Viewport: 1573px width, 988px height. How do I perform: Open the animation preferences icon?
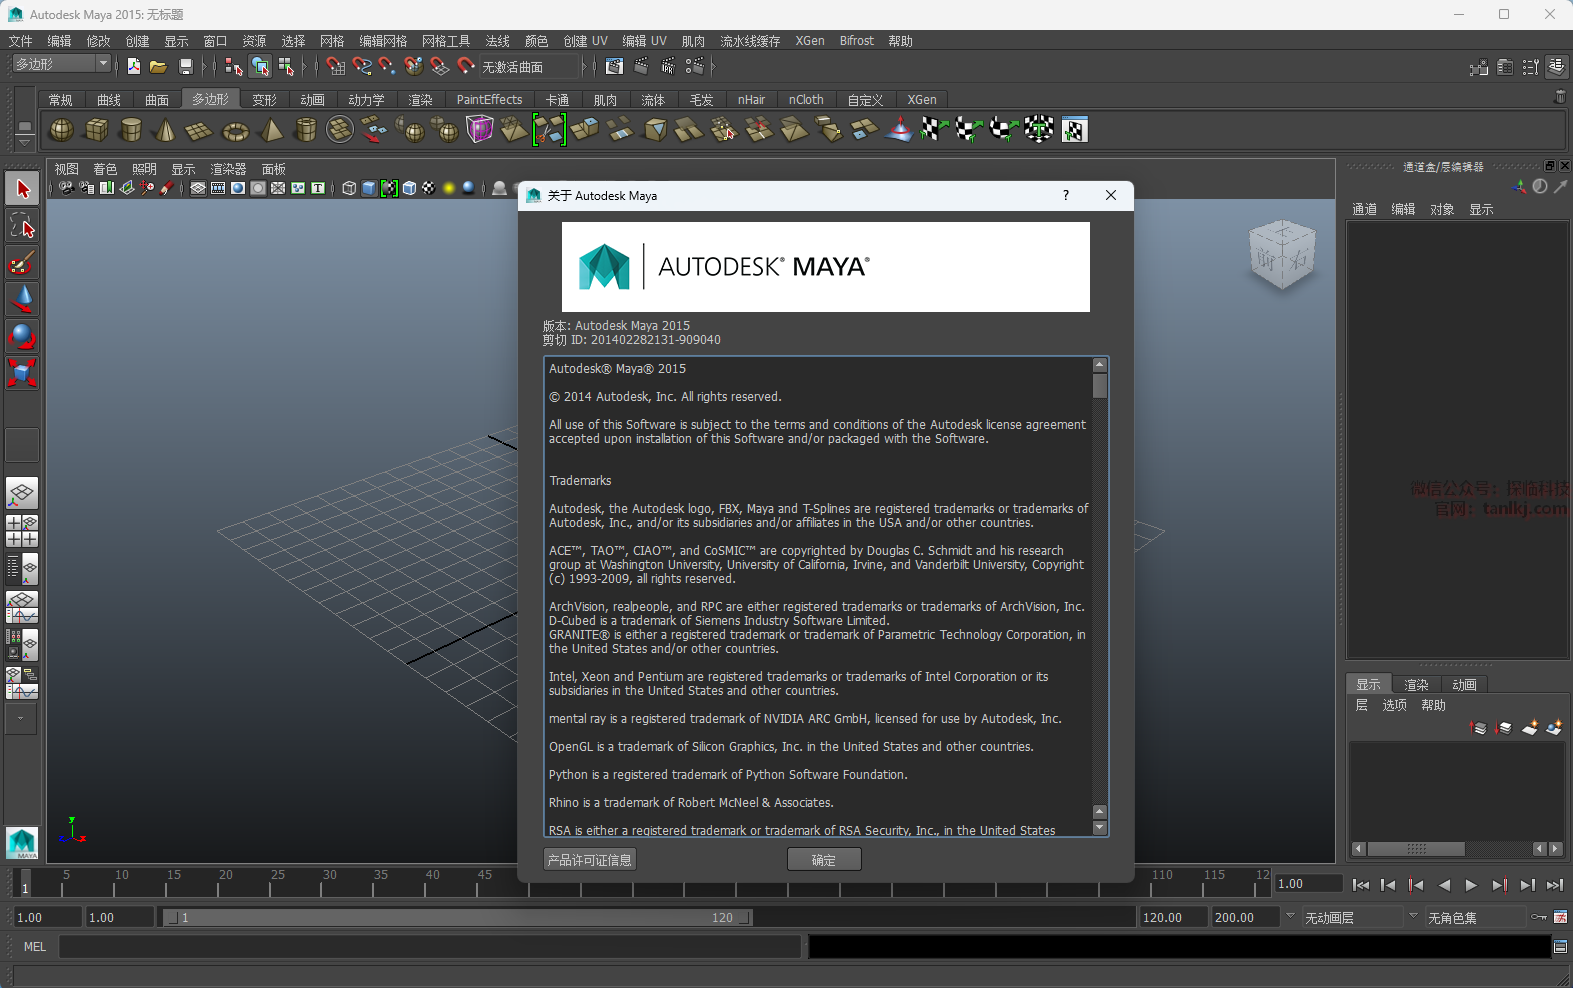click(x=1560, y=917)
